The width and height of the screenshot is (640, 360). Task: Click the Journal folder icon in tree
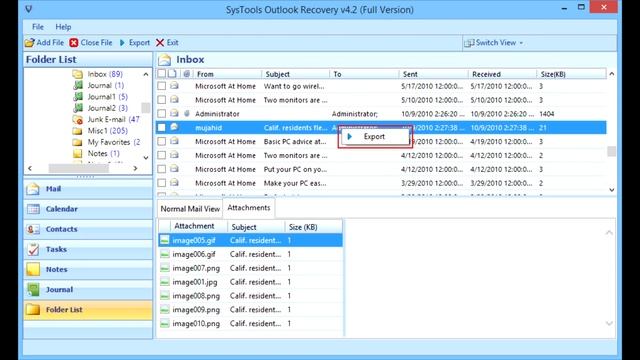pyautogui.click(x=78, y=85)
